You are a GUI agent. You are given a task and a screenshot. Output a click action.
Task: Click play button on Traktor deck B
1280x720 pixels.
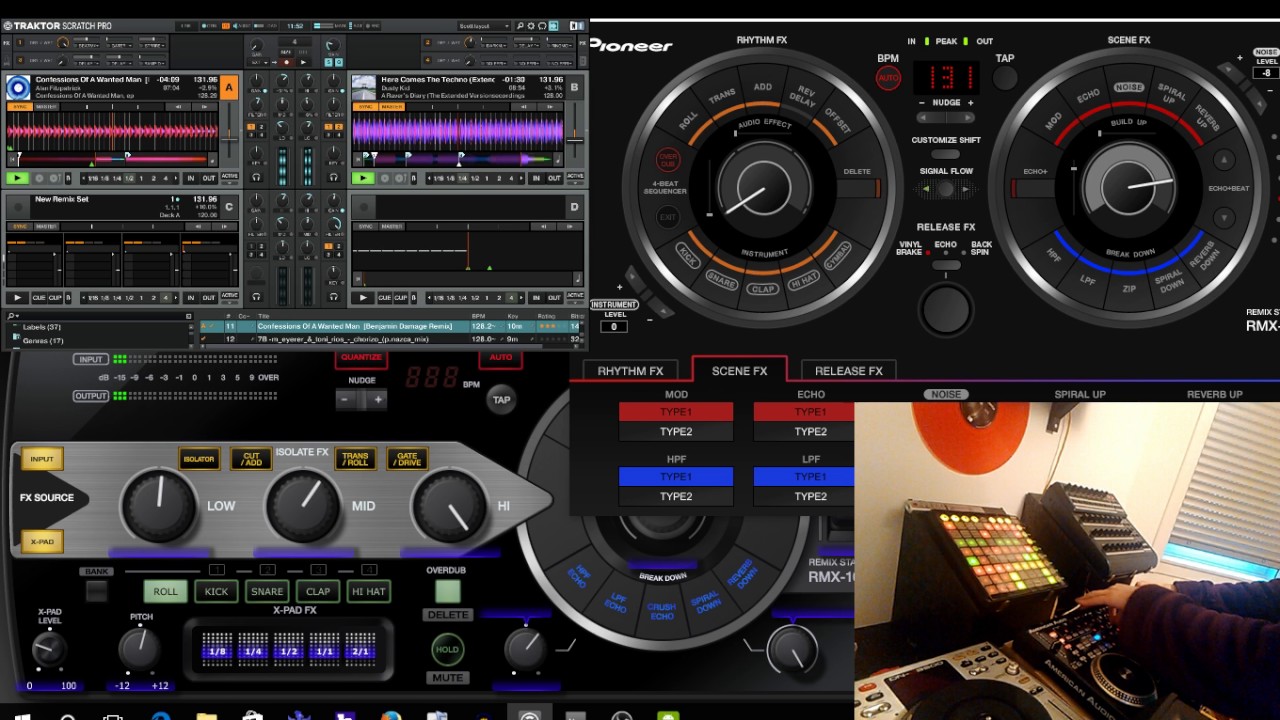(x=363, y=178)
